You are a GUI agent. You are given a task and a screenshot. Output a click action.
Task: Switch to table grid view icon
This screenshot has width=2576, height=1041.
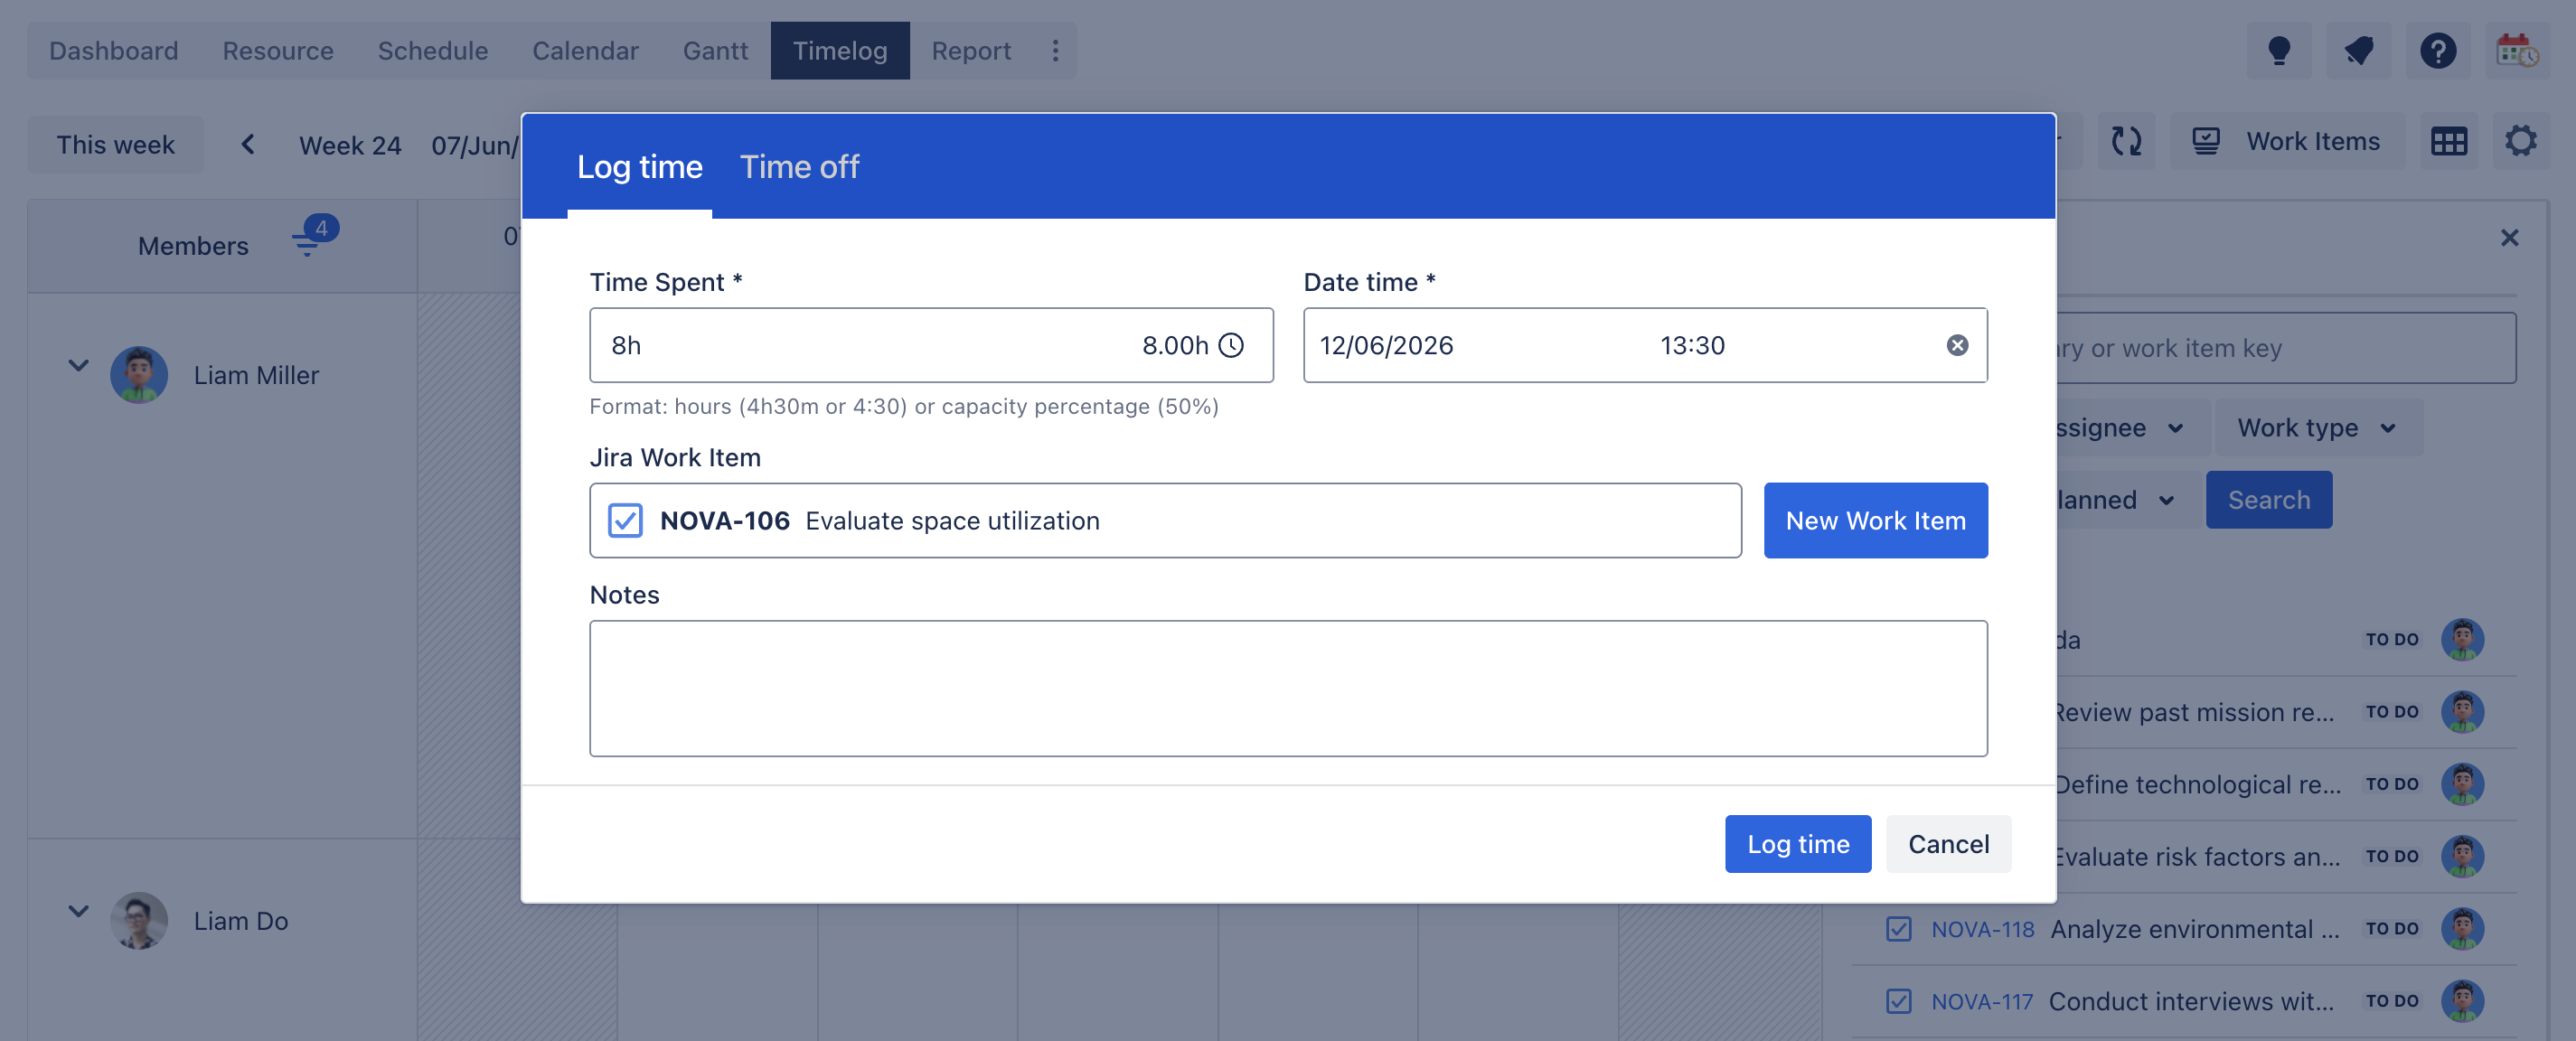(x=2448, y=141)
